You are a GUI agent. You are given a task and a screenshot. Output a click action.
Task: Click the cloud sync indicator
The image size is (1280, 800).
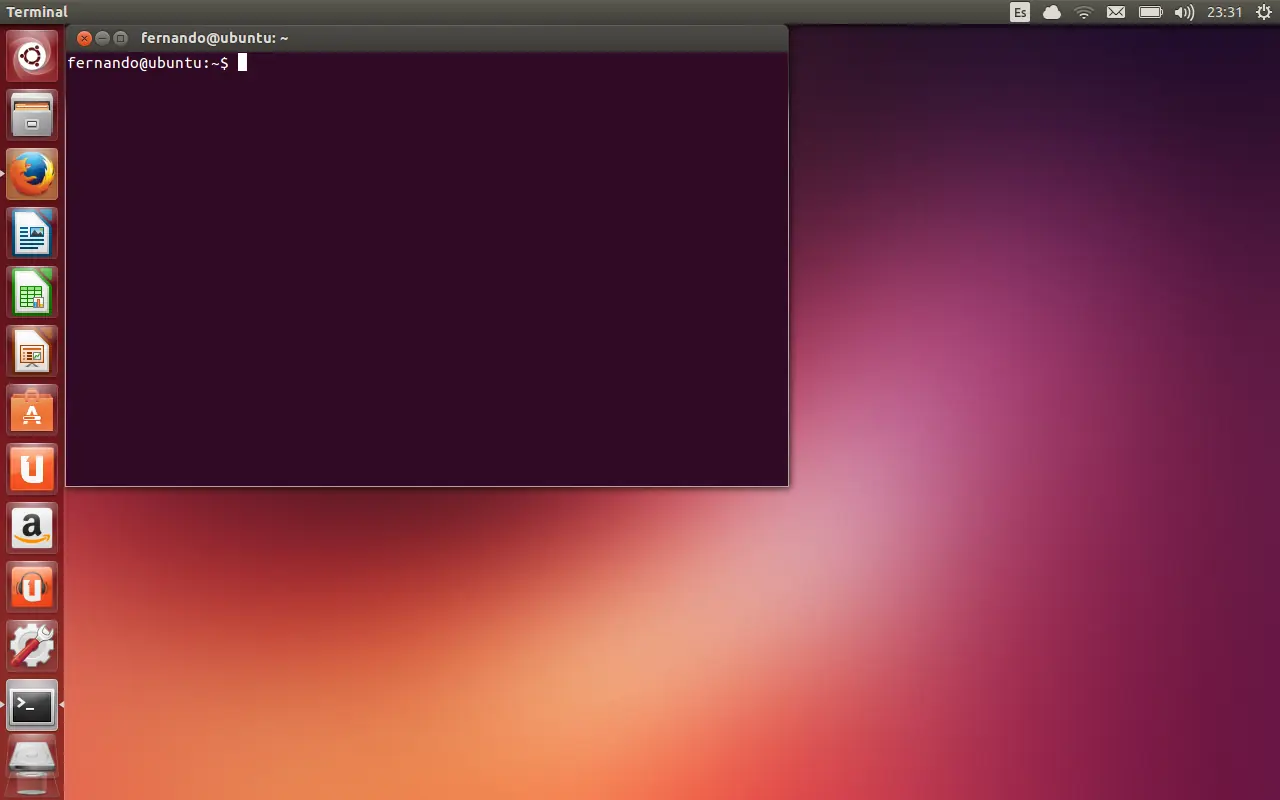1052,12
